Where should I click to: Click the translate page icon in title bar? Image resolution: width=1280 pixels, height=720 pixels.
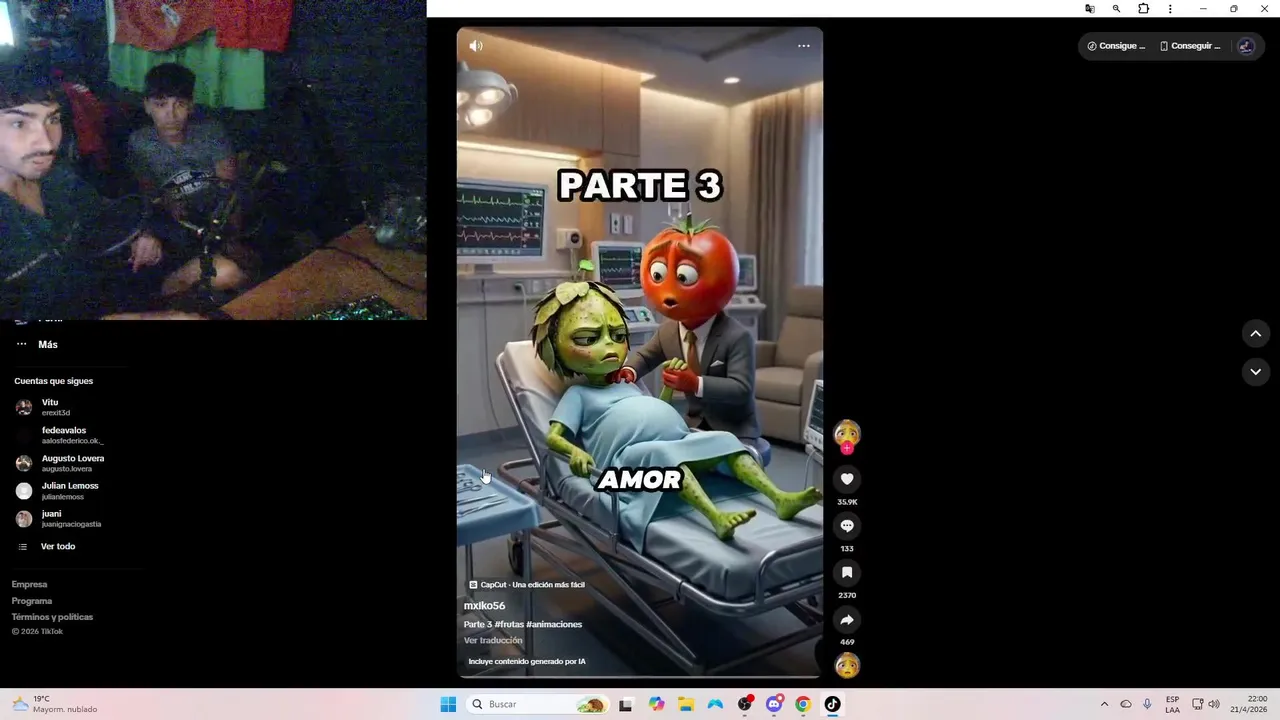[1090, 9]
